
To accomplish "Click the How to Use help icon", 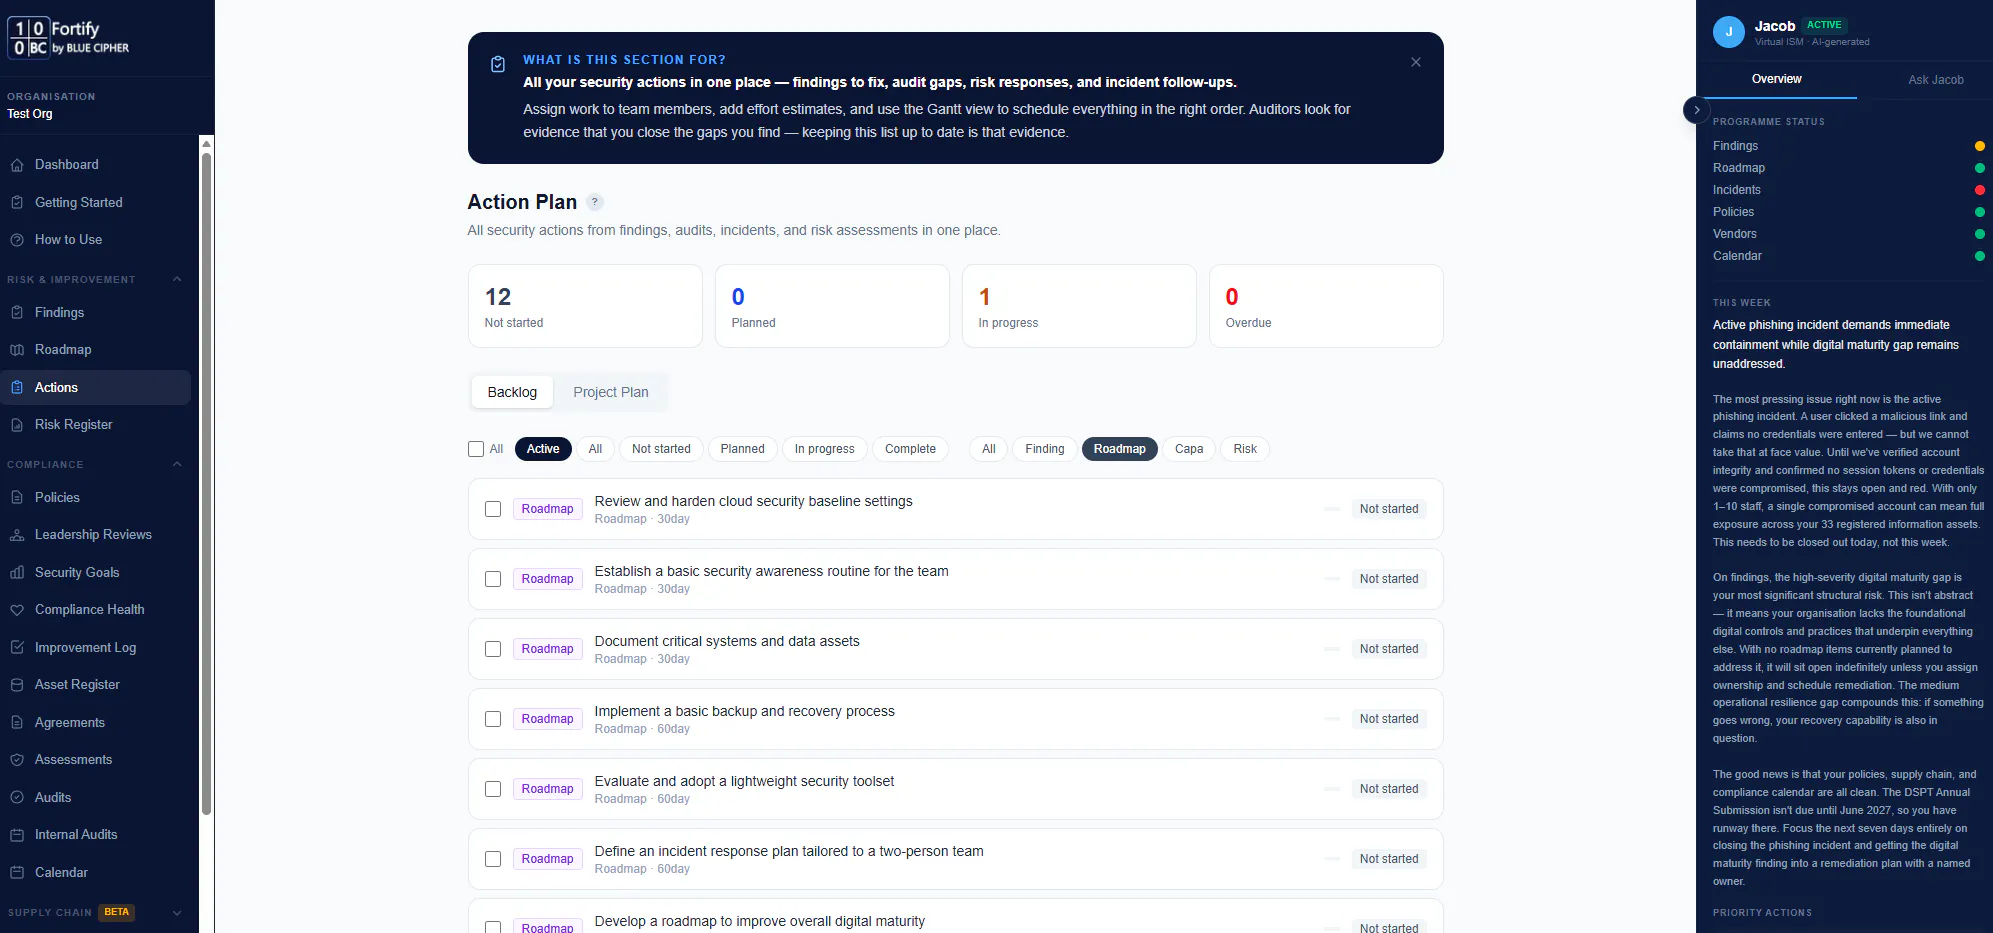I will pyautogui.click(x=17, y=240).
